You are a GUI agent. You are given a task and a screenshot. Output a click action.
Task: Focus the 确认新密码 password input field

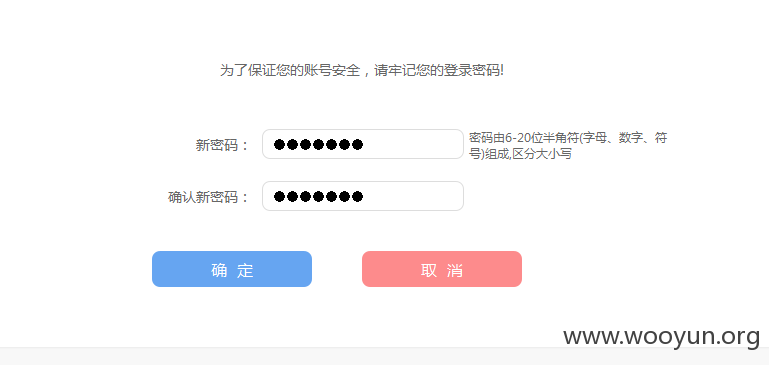tap(363, 196)
